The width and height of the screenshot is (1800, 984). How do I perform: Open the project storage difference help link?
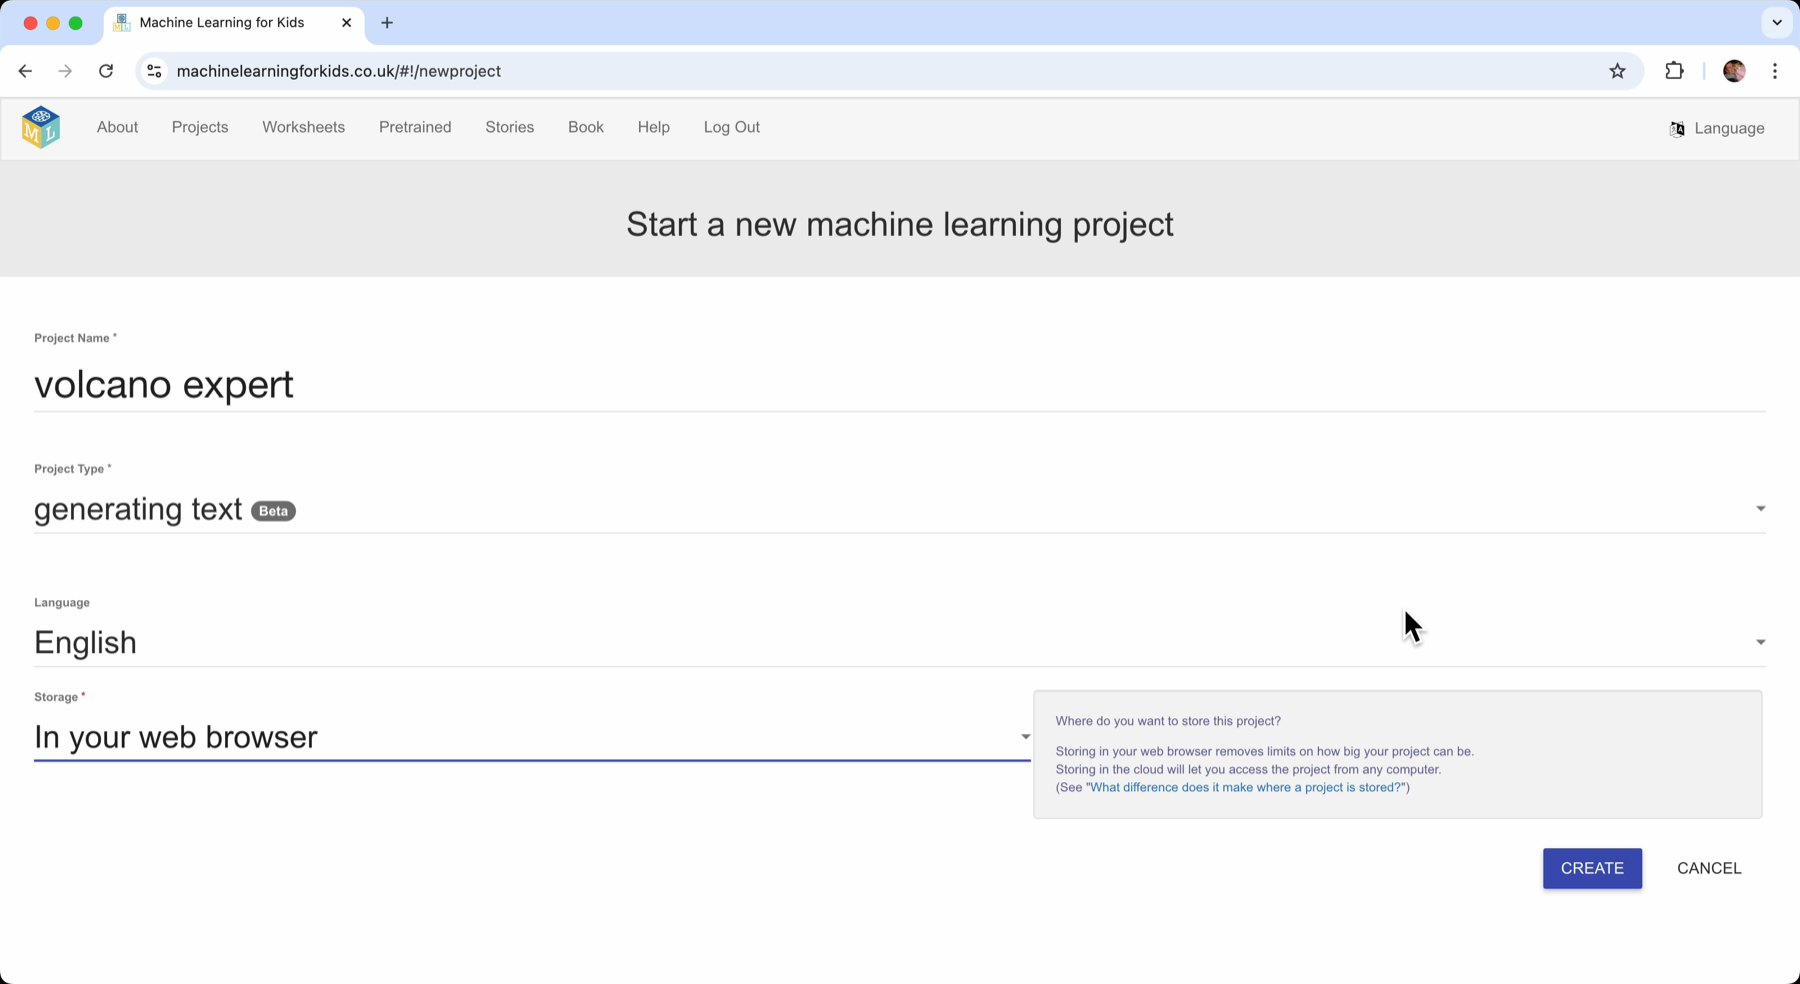pyautogui.click(x=1246, y=788)
